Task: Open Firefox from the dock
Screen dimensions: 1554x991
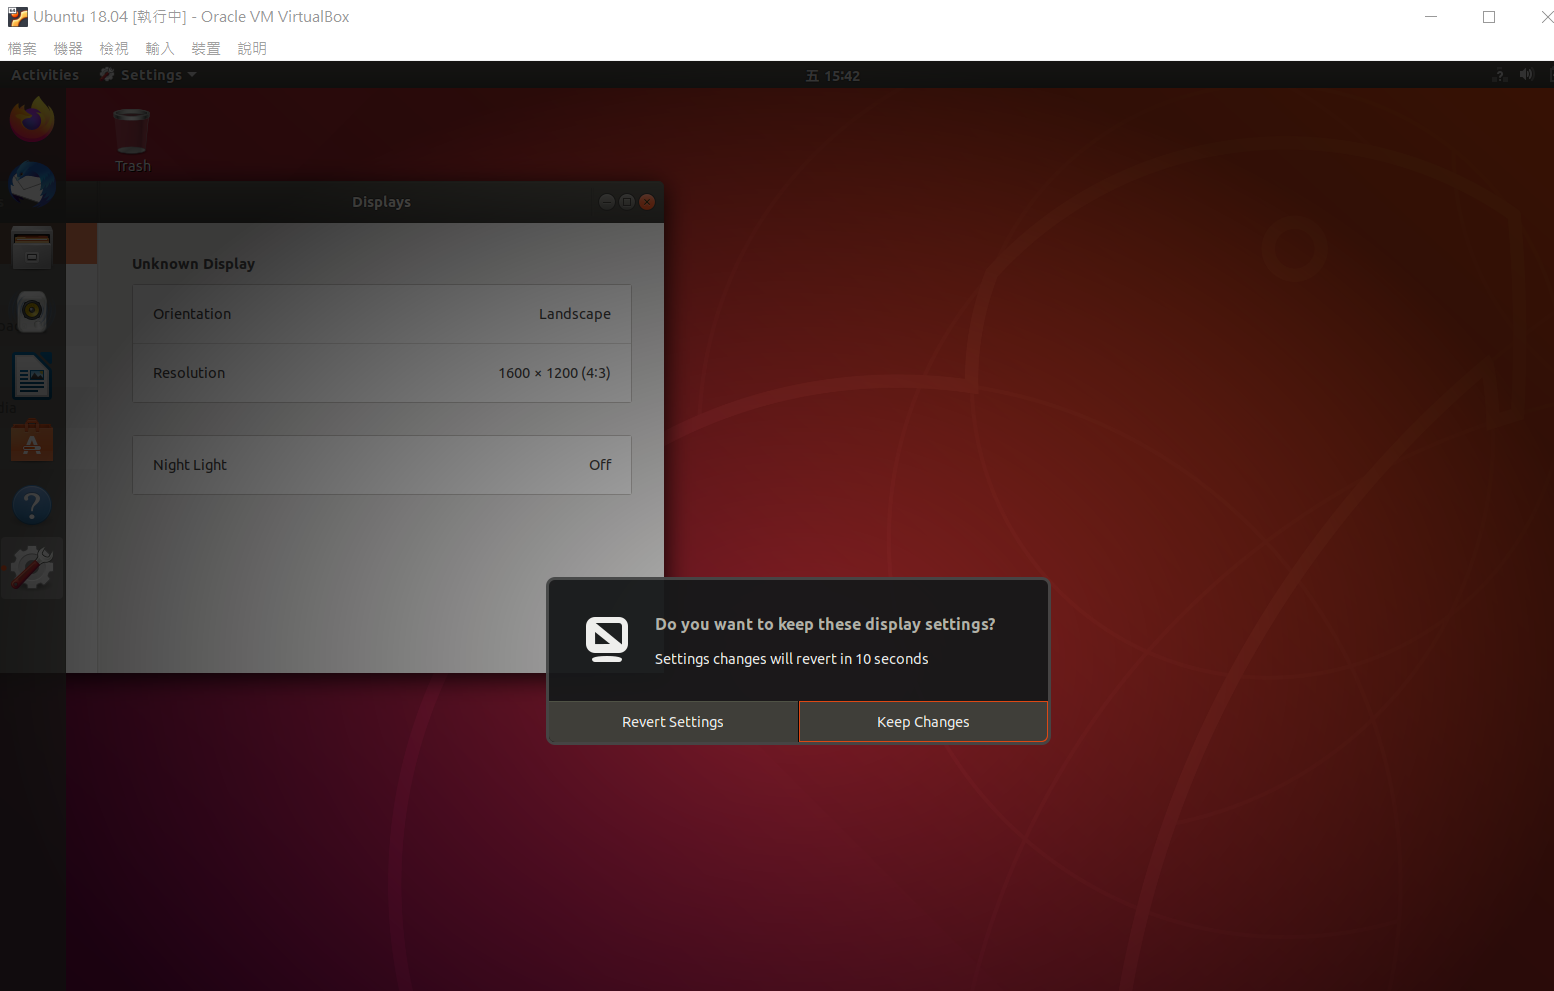Action: (32, 120)
